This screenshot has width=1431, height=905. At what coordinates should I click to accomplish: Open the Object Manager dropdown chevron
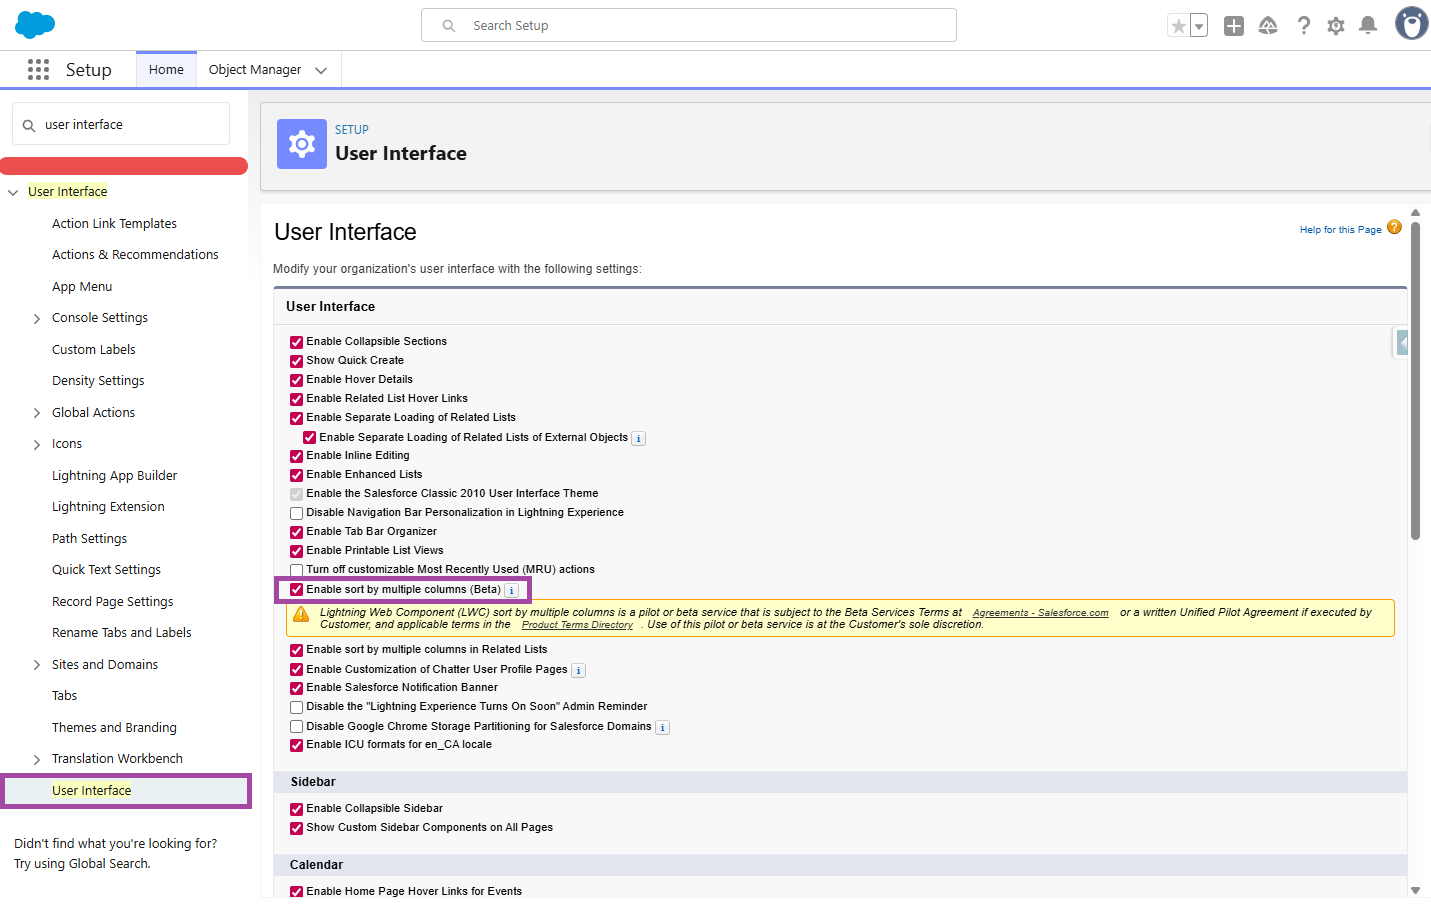[321, 69]
